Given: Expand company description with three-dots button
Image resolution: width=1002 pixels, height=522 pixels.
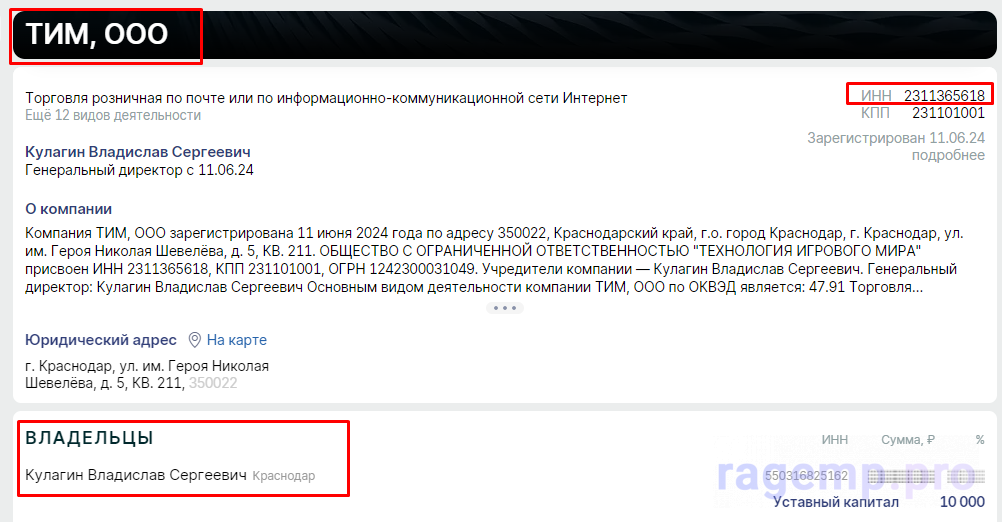Looking at the screenshot, I should [x=505, y=308].
